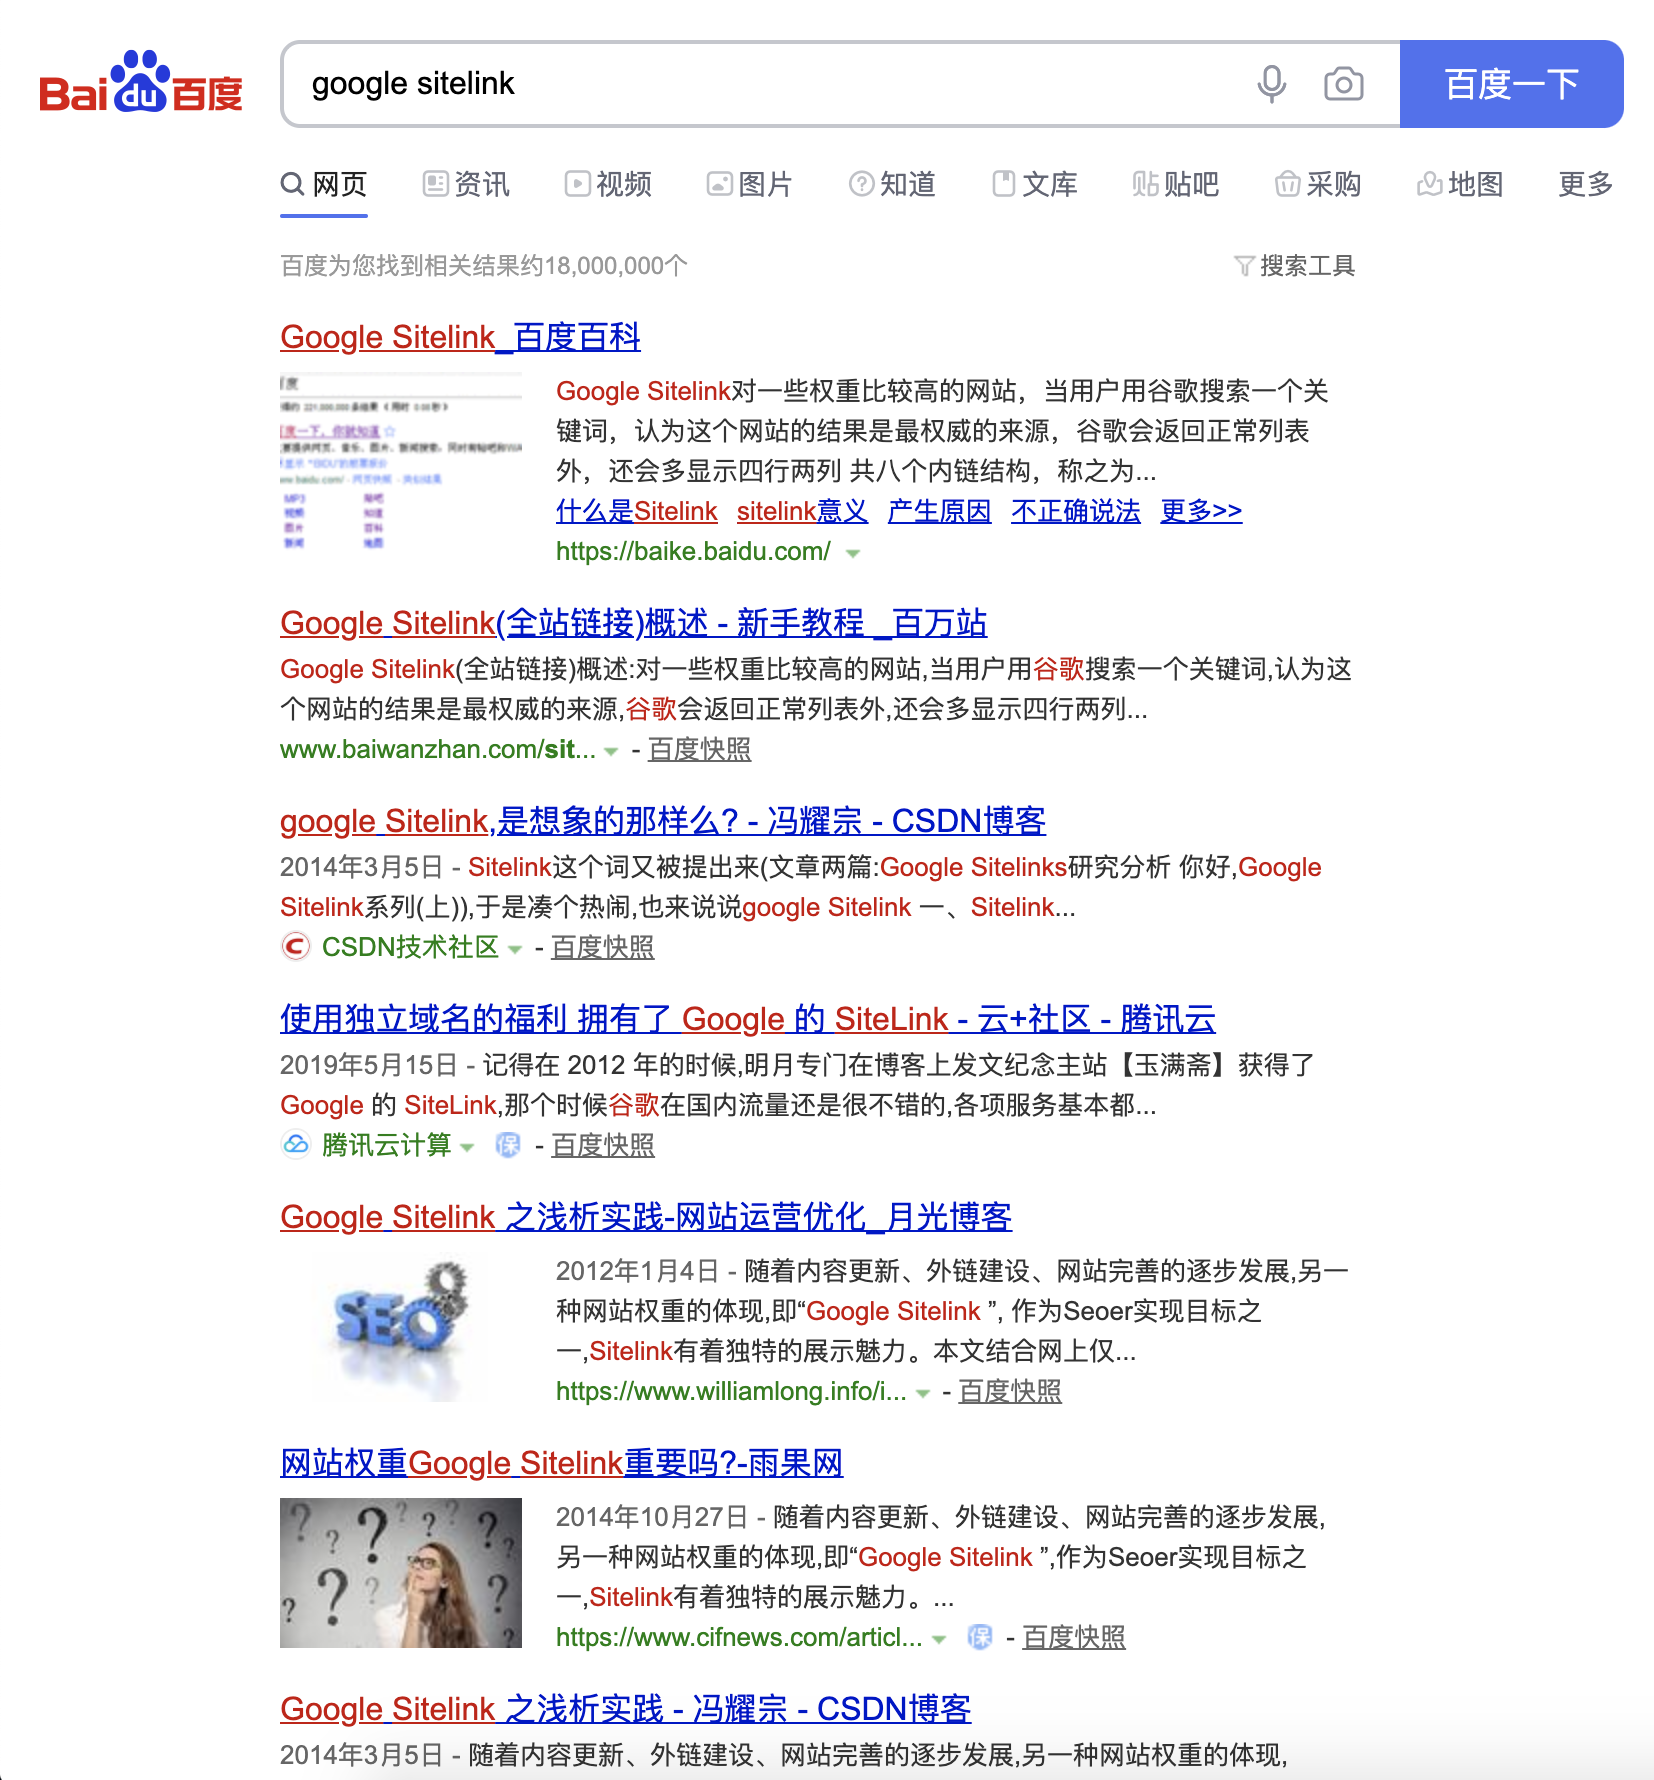Image resolution: width=1654 pixels, height=1780 pixels.
Task: Open 百度快照 for baiwanzhan result
Action: [699, 749]
